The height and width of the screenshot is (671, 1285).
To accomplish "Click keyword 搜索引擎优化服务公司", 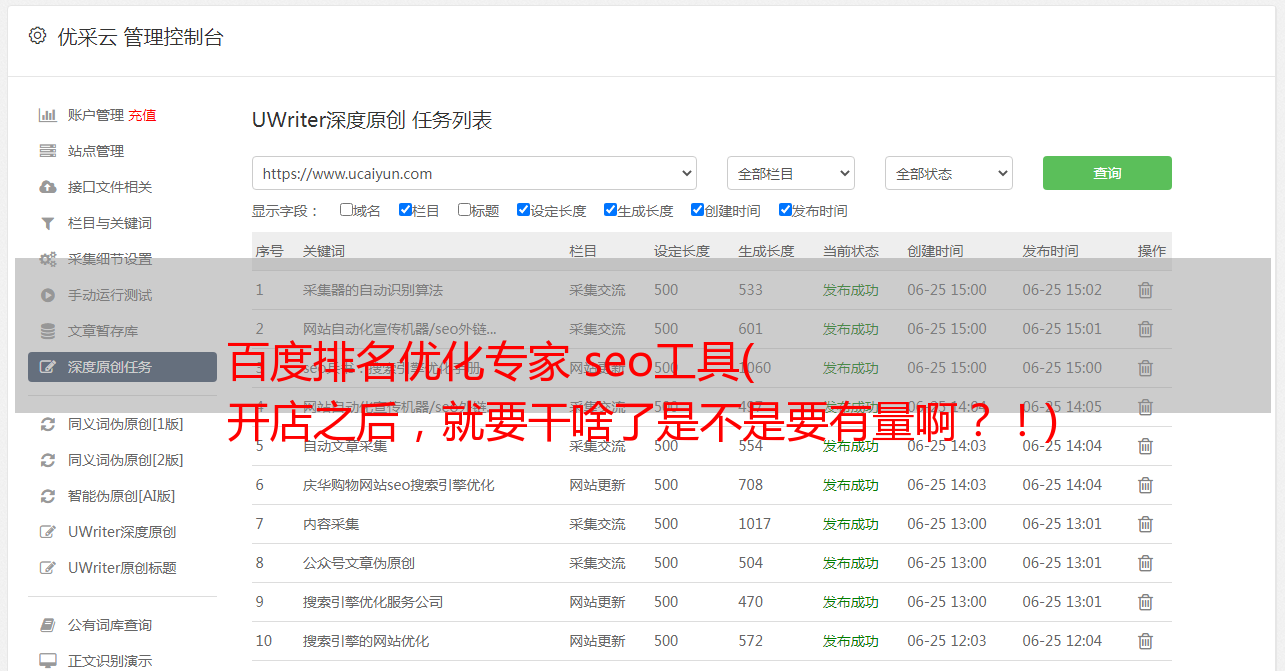I will 373,602.
